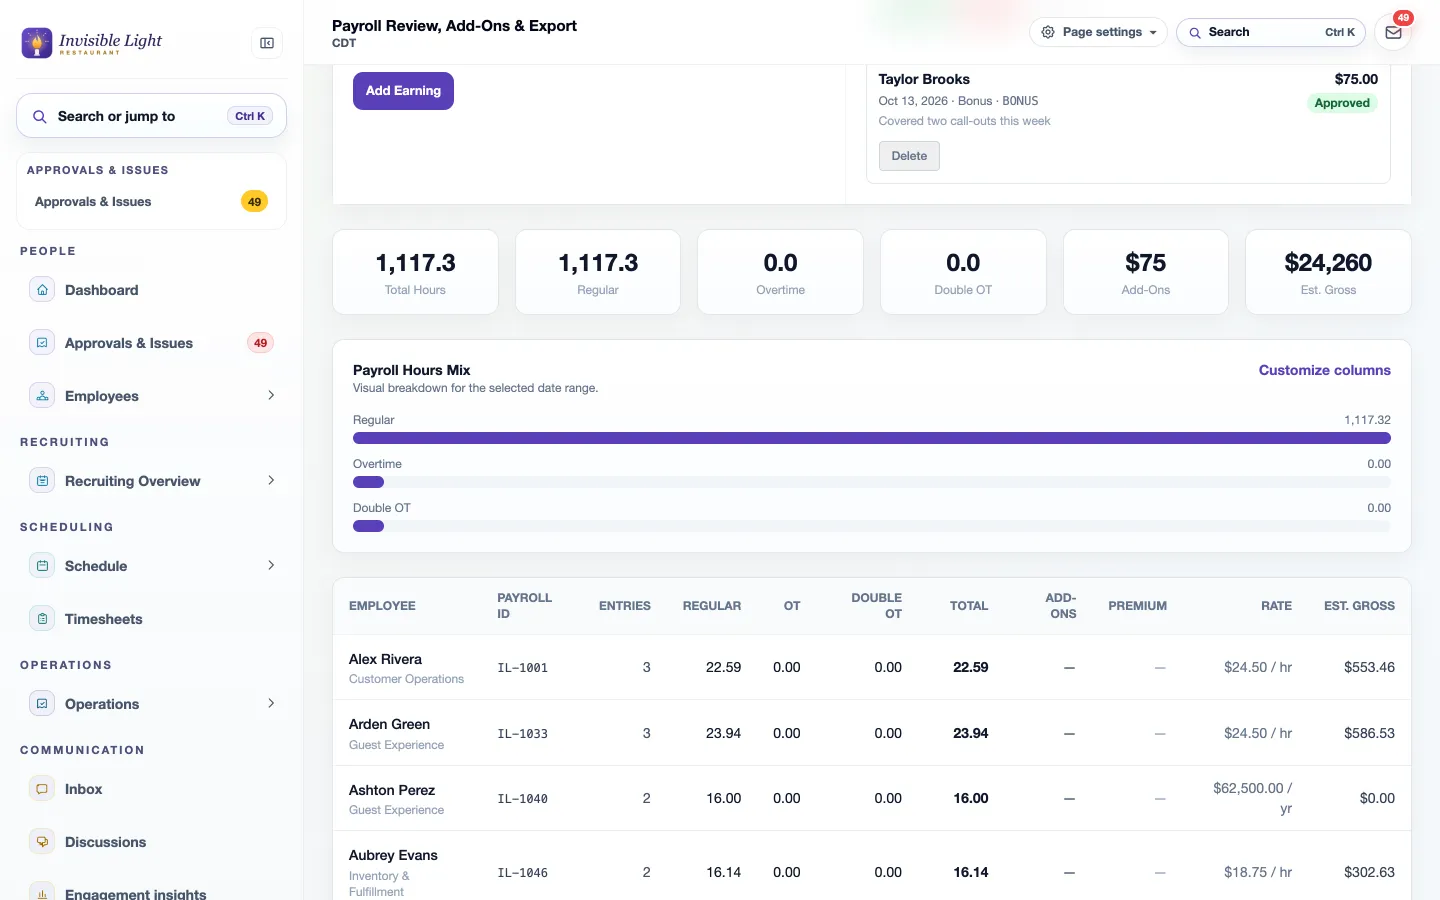The height and width of the screenshot is (900, 1440).
Task: Click the PAYROLL ID column header
Action: pyautogui.click(x=524, y=606)
